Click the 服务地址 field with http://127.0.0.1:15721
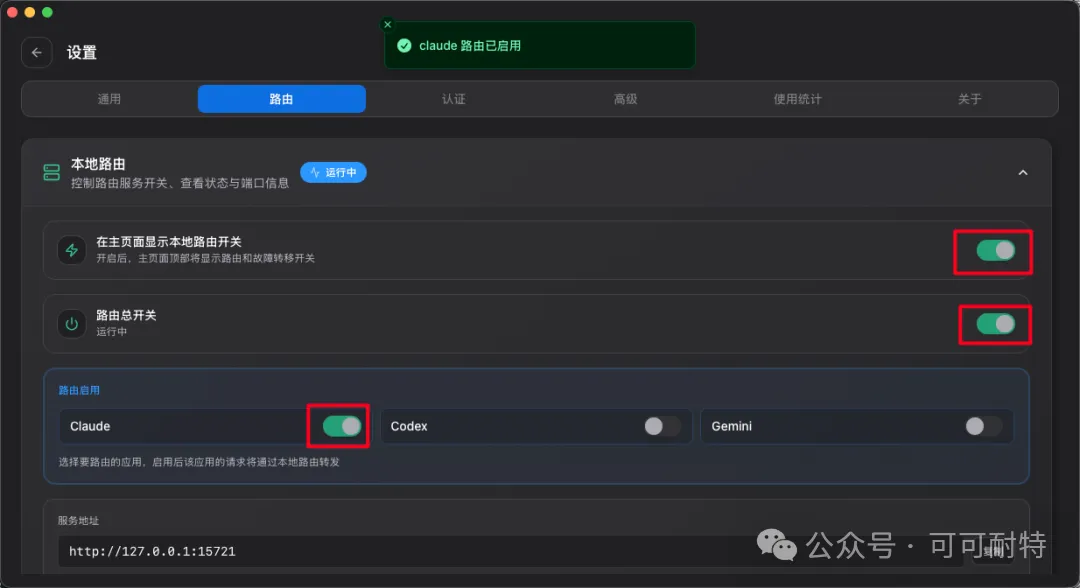 coord(510,552)
